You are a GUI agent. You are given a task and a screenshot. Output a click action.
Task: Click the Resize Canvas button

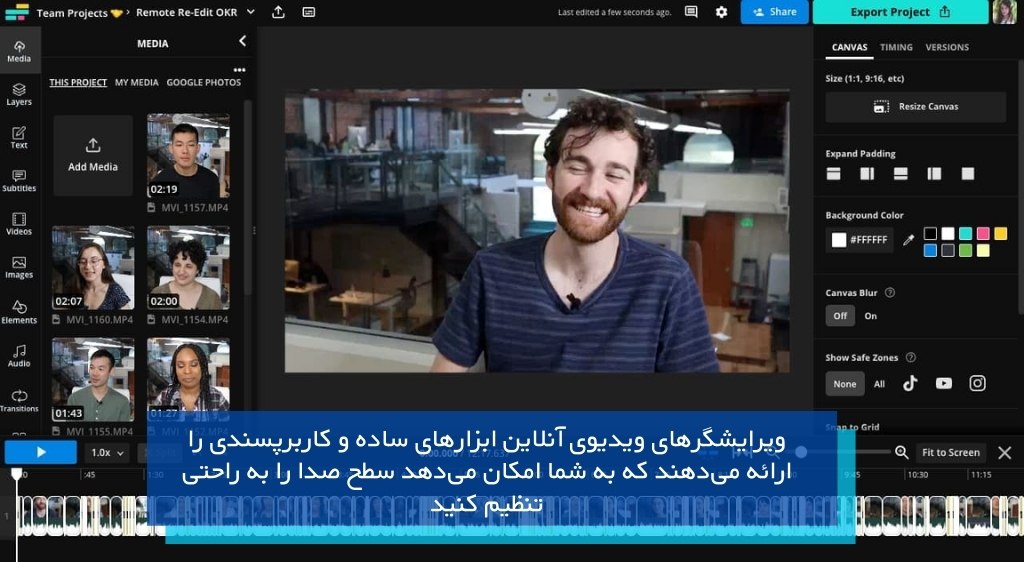click(x=916, y=106)
